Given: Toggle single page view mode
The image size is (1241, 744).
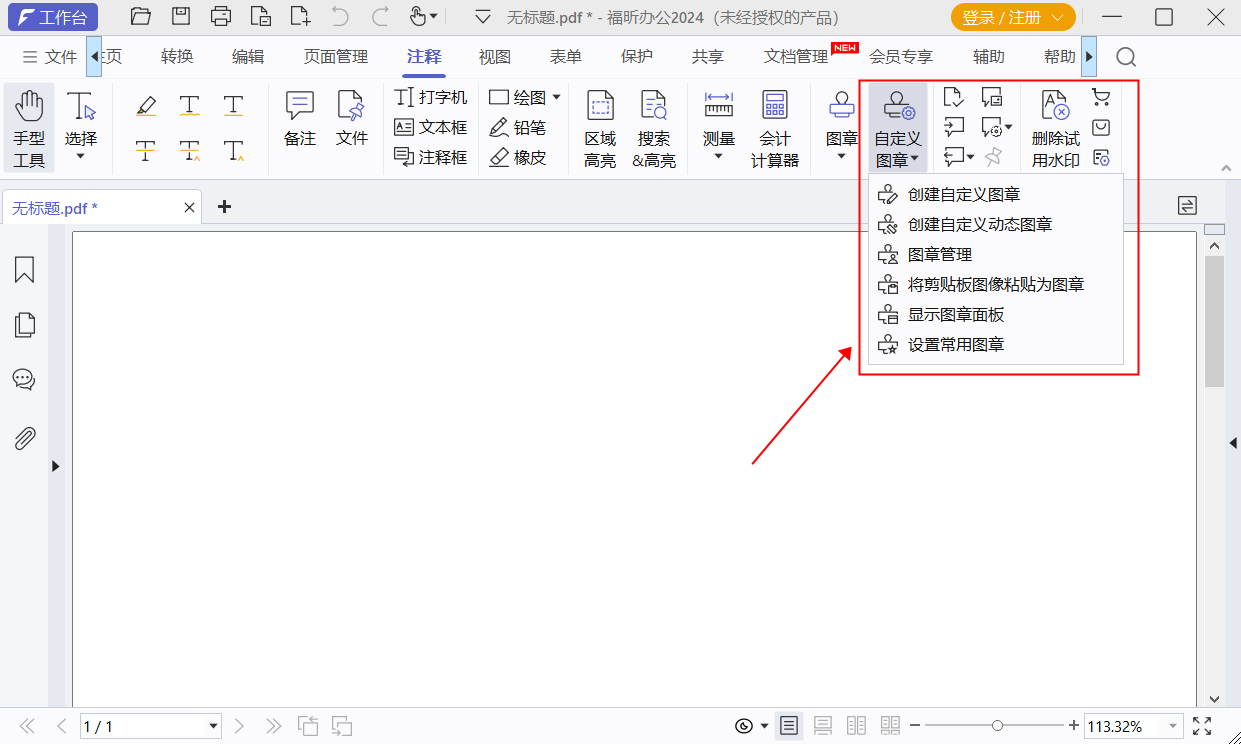Looking at the screenshot, I should [789, 726].
